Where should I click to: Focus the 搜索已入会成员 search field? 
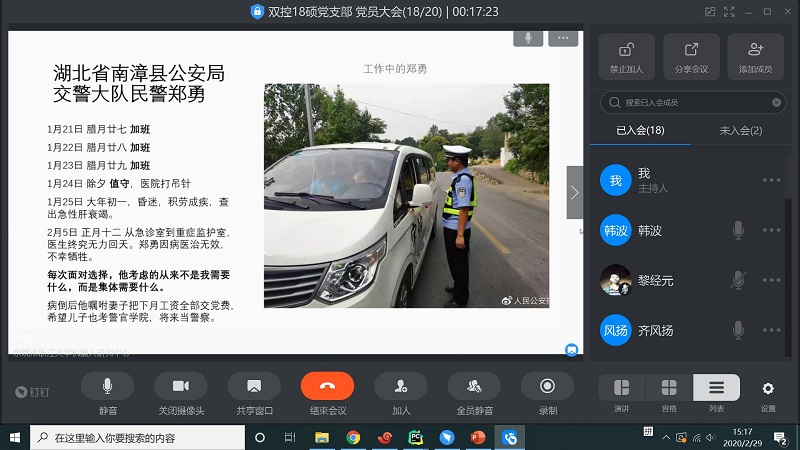693,103
